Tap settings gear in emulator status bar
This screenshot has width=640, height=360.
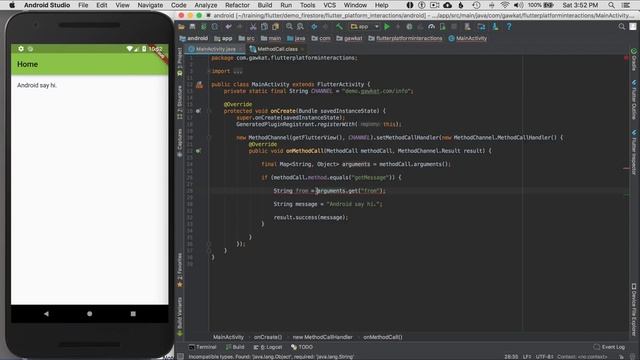pos(21,49)
